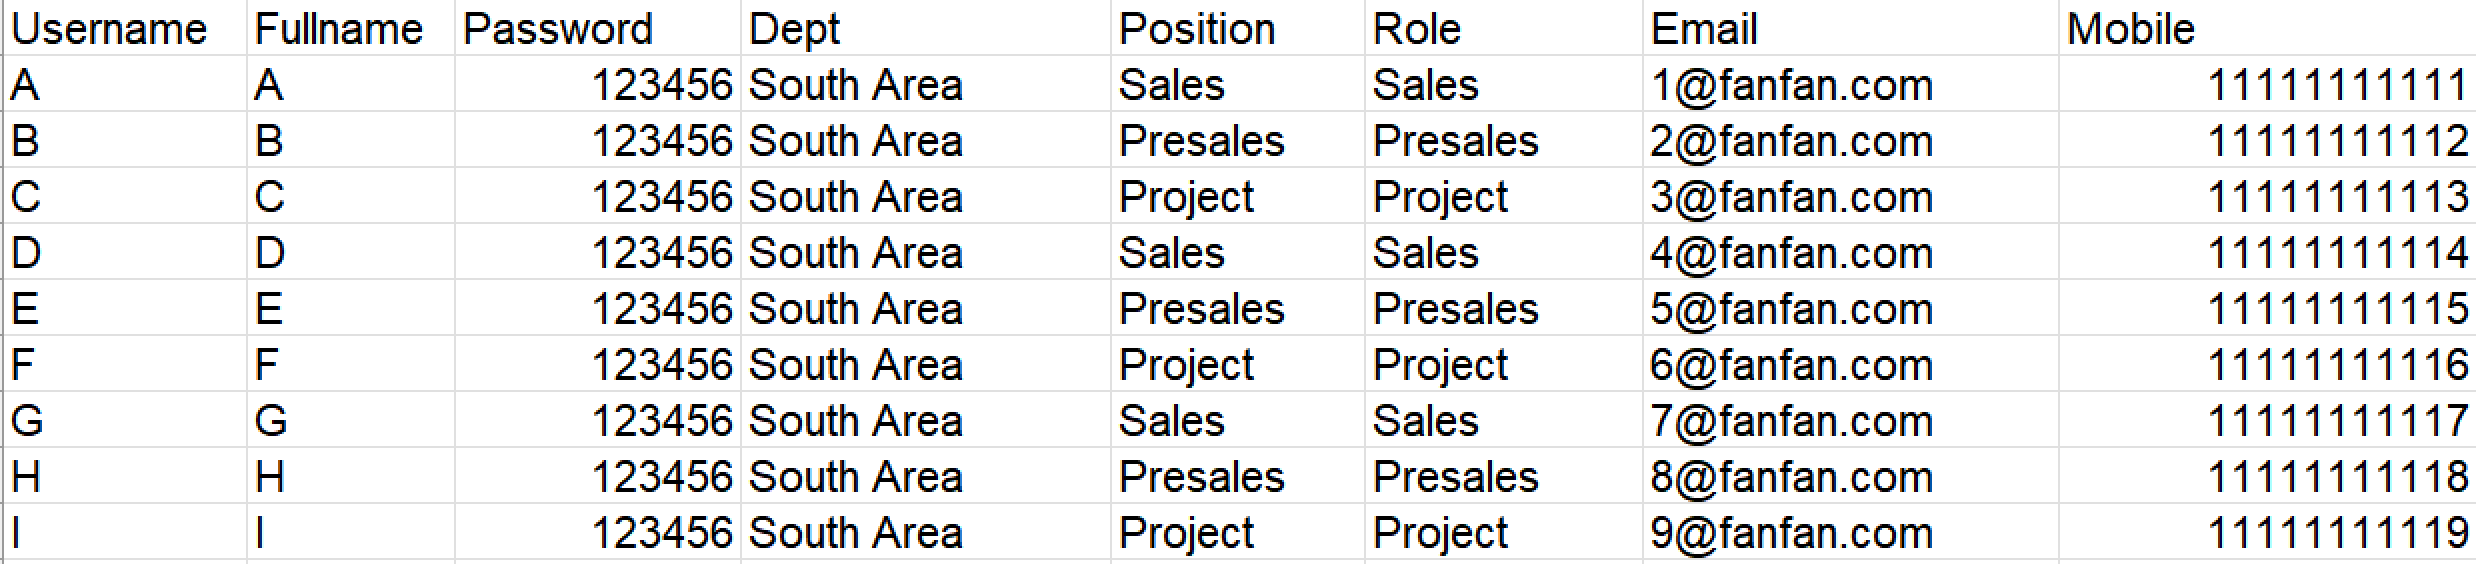Select fullname cell containing G
The height and width of the screenshot is (564, 2476).
[x=270, y=421]
